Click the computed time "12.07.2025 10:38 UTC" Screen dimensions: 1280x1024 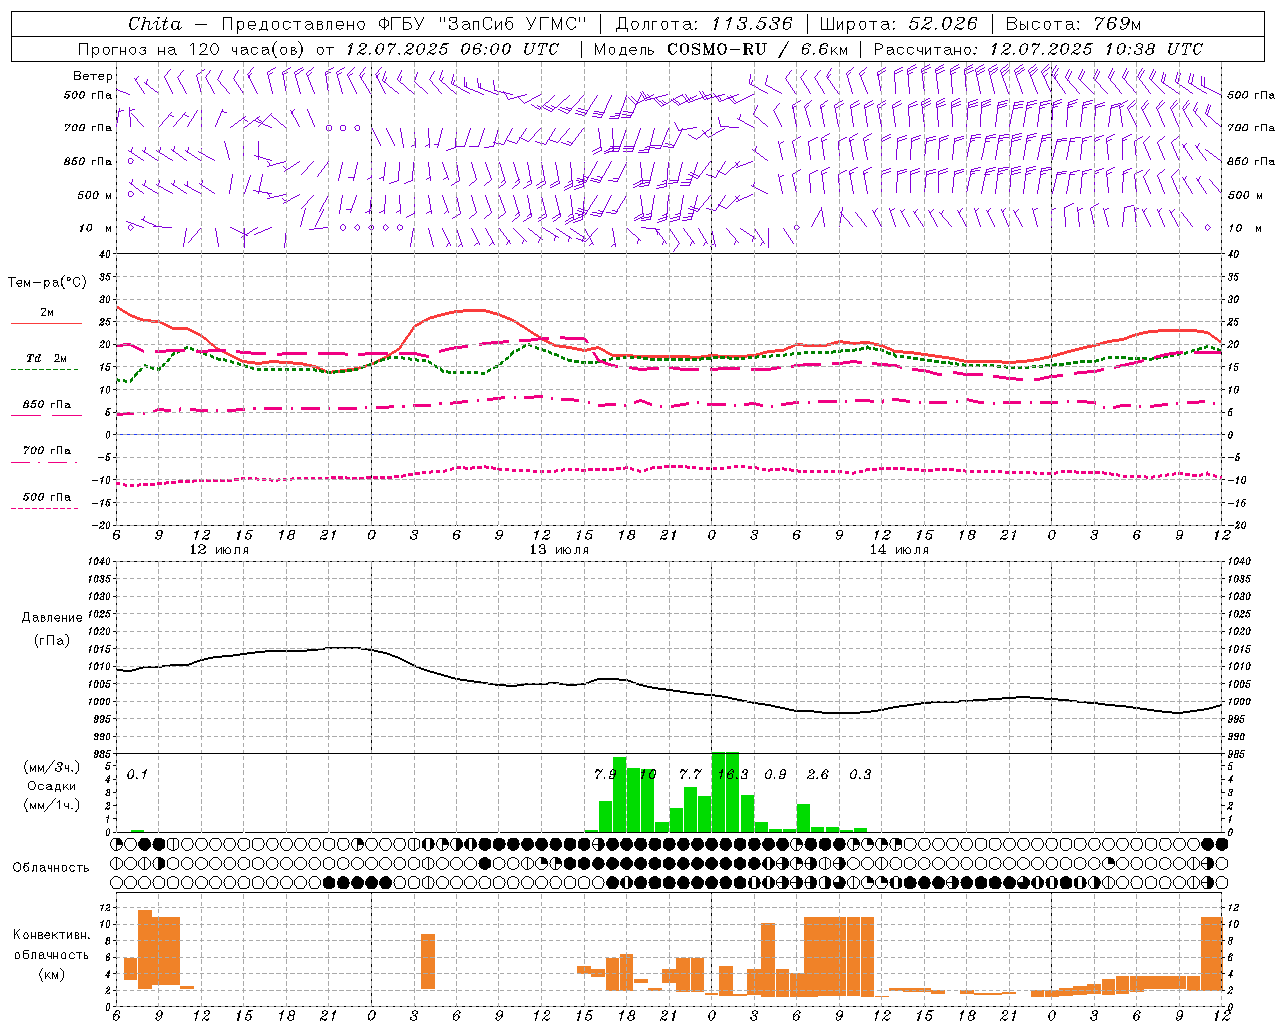[x=1095, y=49]
